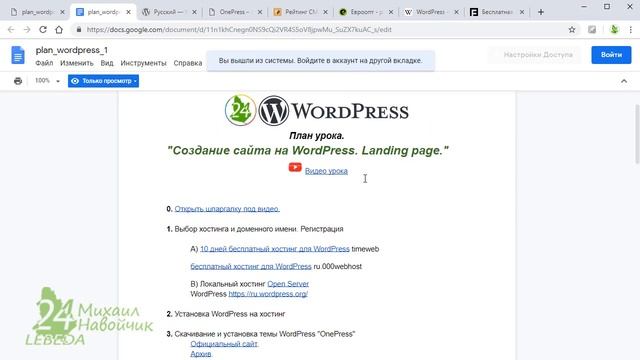Open the Инструменты menu
Screen dimensions: 640x360
tap(143, 63)
